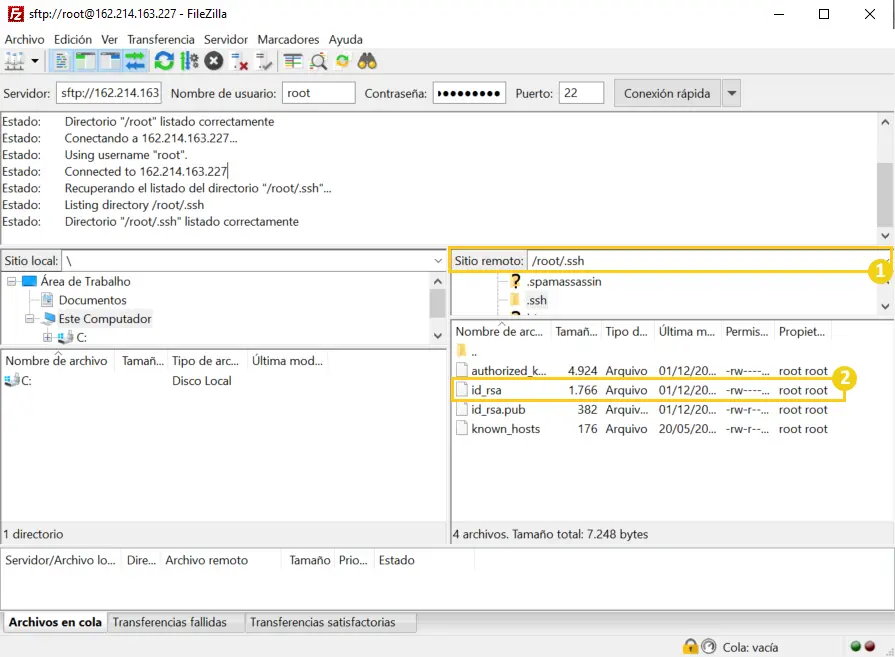This screenshot has width=895, height=657.
Task: Toggle the message log display
Action: (61, 61)
